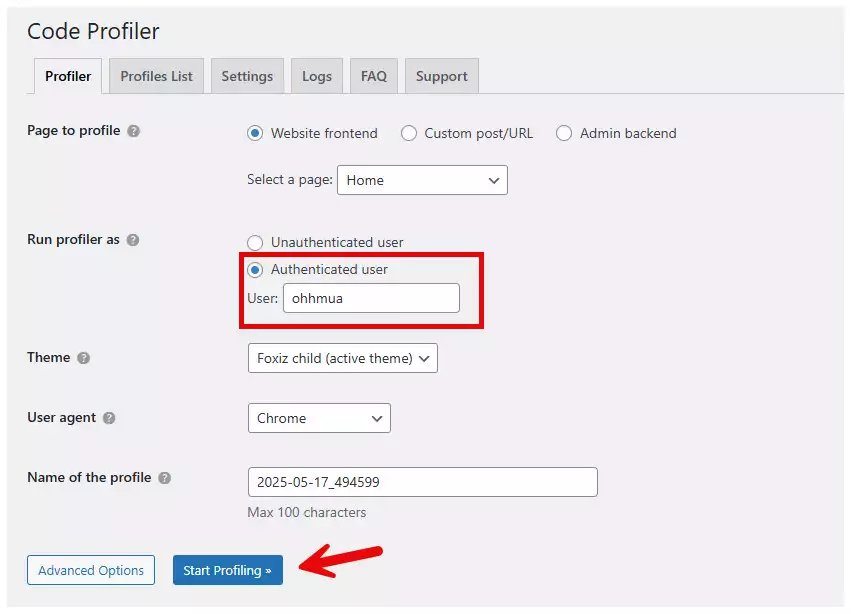
Task: Switch to the Profiles List tab
Action: point(156,76)
